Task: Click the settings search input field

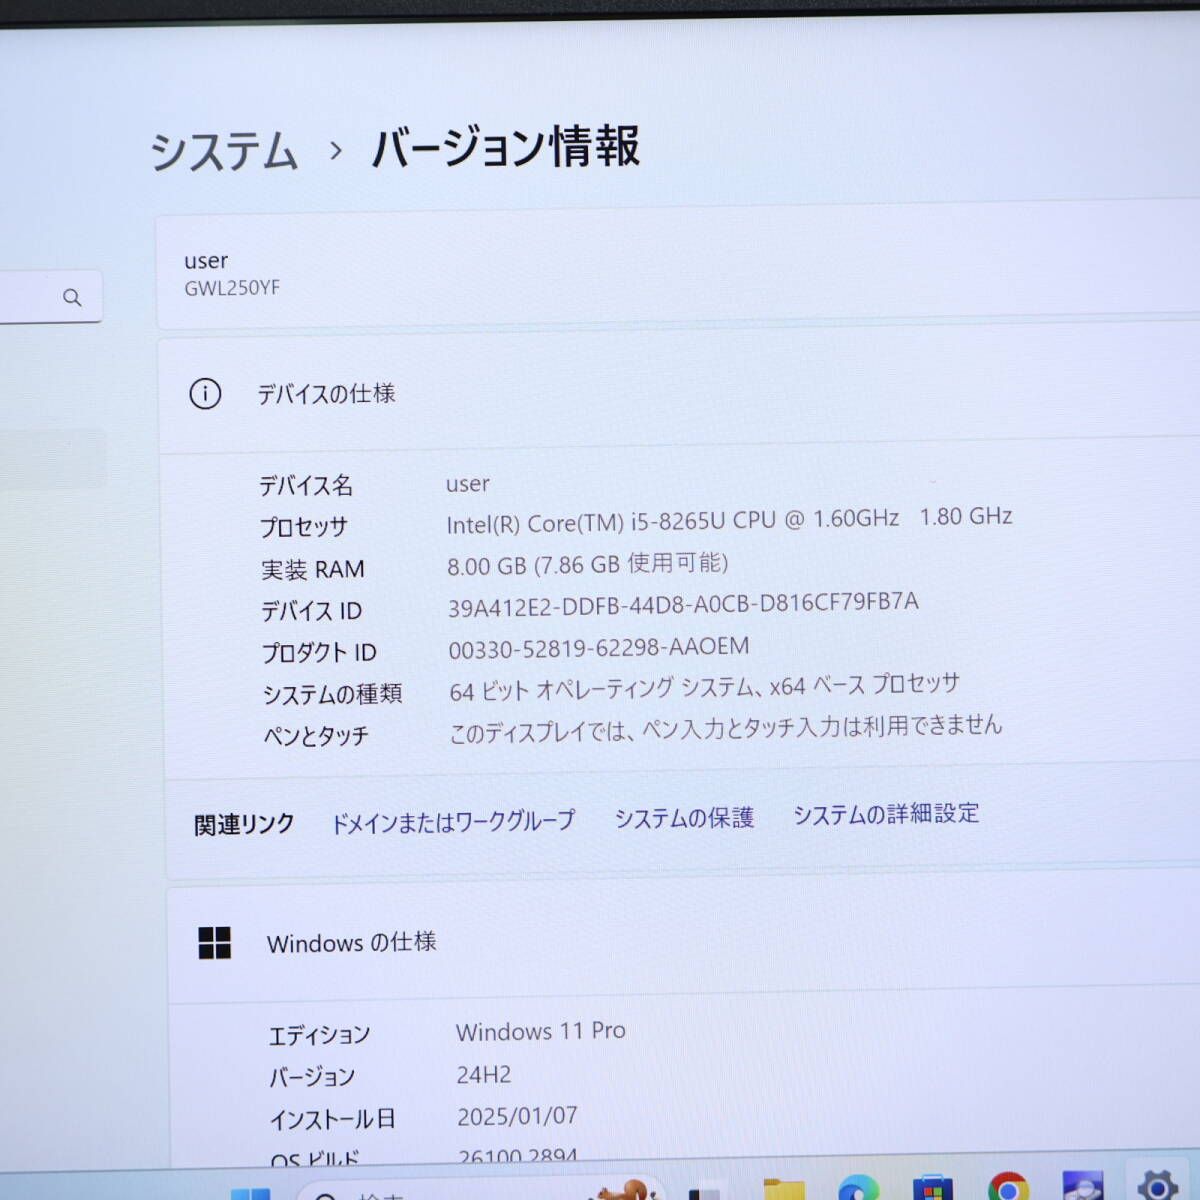Action: [50, 297]
